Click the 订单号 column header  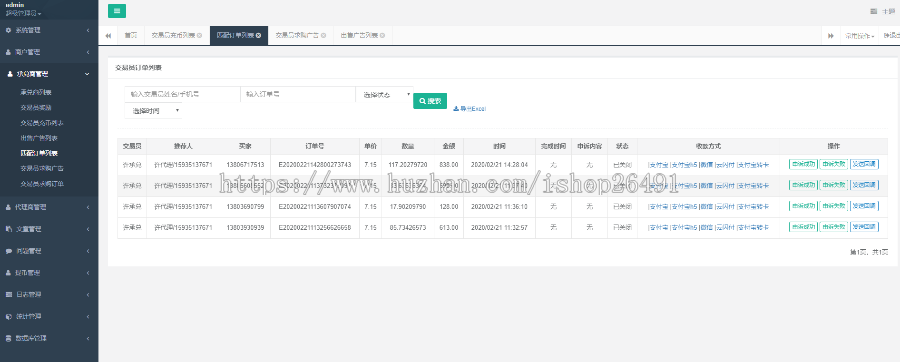pos(315,146)
